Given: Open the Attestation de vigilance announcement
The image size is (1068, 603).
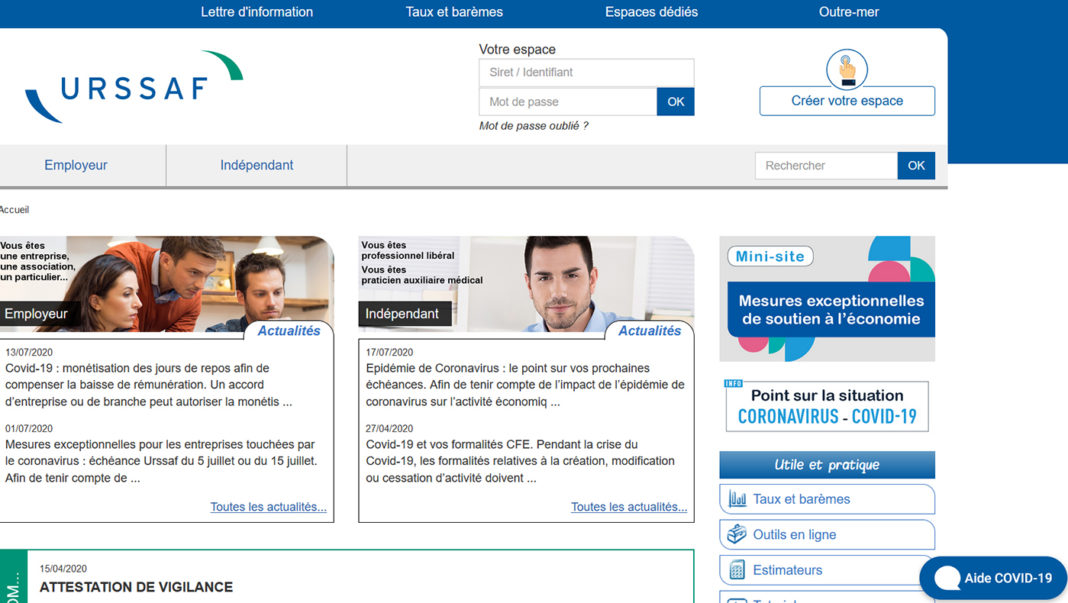Looking at the screenshot, I should click(136, 587).
